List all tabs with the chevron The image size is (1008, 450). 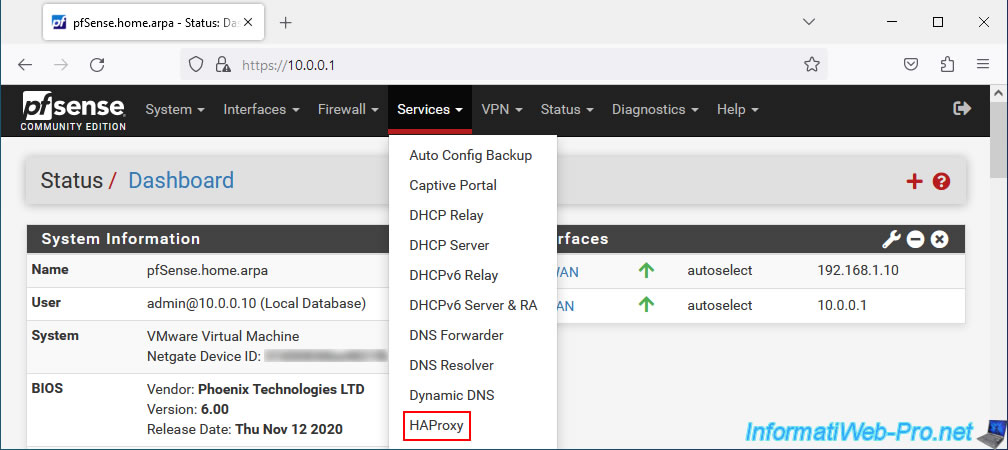pyautogui.click(x=809, y=22)
